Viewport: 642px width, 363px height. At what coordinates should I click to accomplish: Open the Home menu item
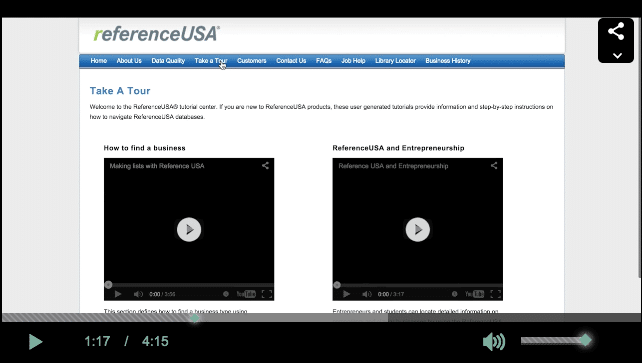point(99,61)
